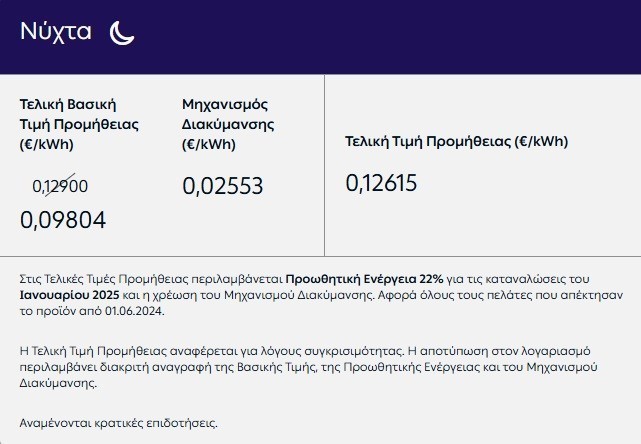The width and height of the screenshot is (641, 444).
Task: Click the Μηχανισμός Διακύμανσης column heading
Action: (228, 115)
